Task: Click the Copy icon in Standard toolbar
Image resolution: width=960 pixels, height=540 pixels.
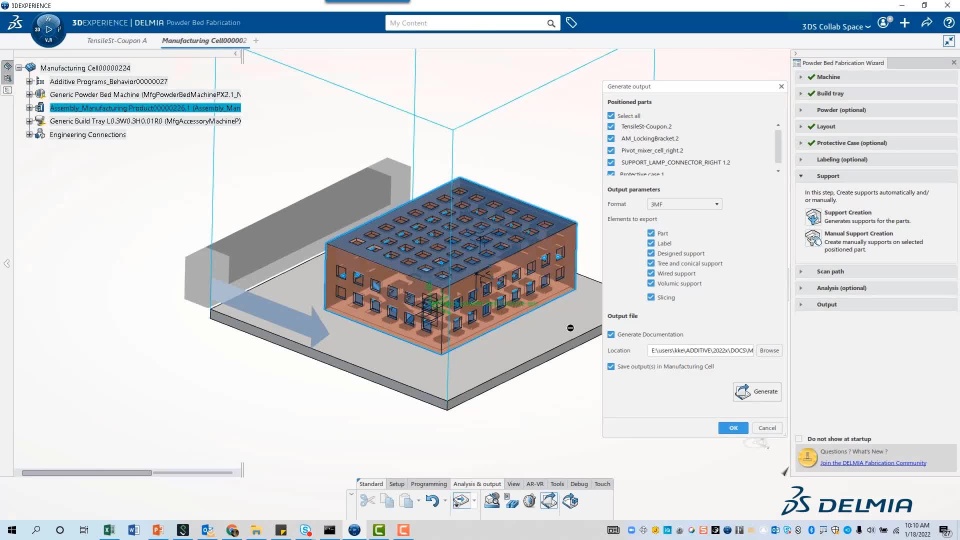Action: (387, 501)
